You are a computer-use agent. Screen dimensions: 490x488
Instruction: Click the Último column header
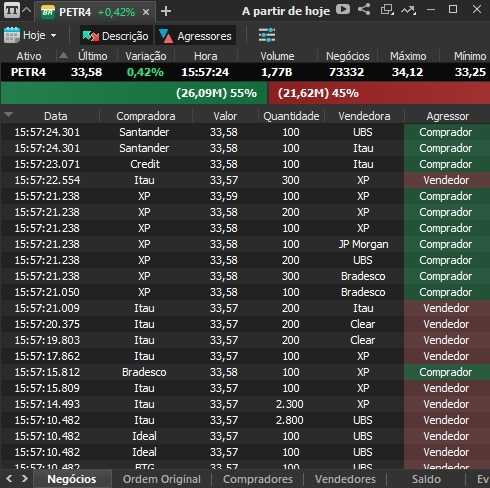(x=92, y=56)
